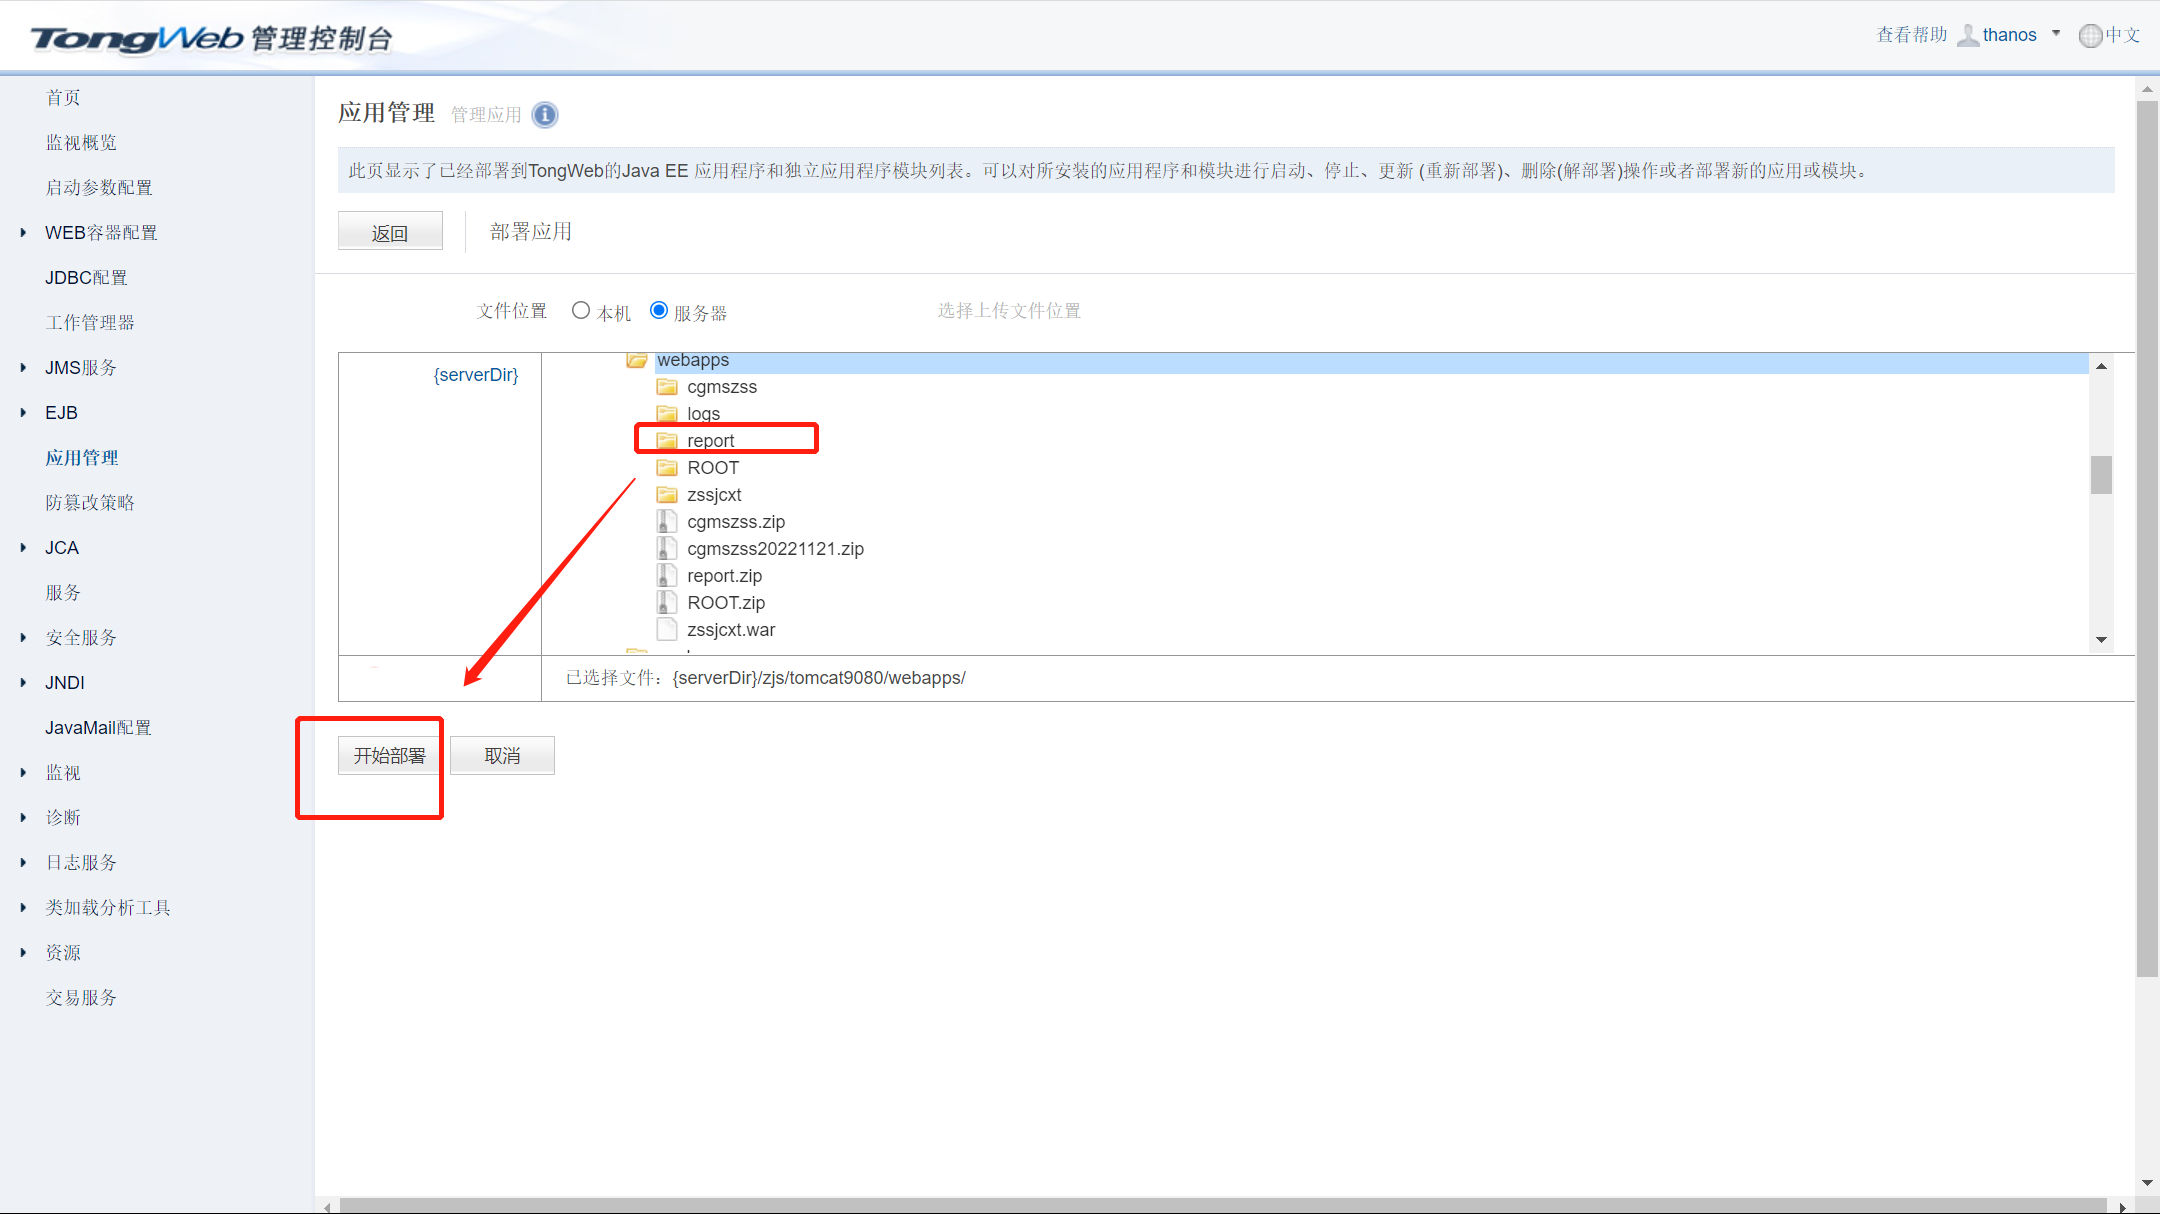Select the report.zip archive icon

pyautogui.click(x=665, y=575)
